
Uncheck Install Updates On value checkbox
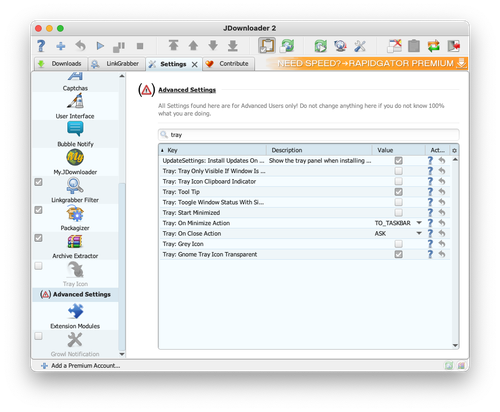(x=398, y=161)
